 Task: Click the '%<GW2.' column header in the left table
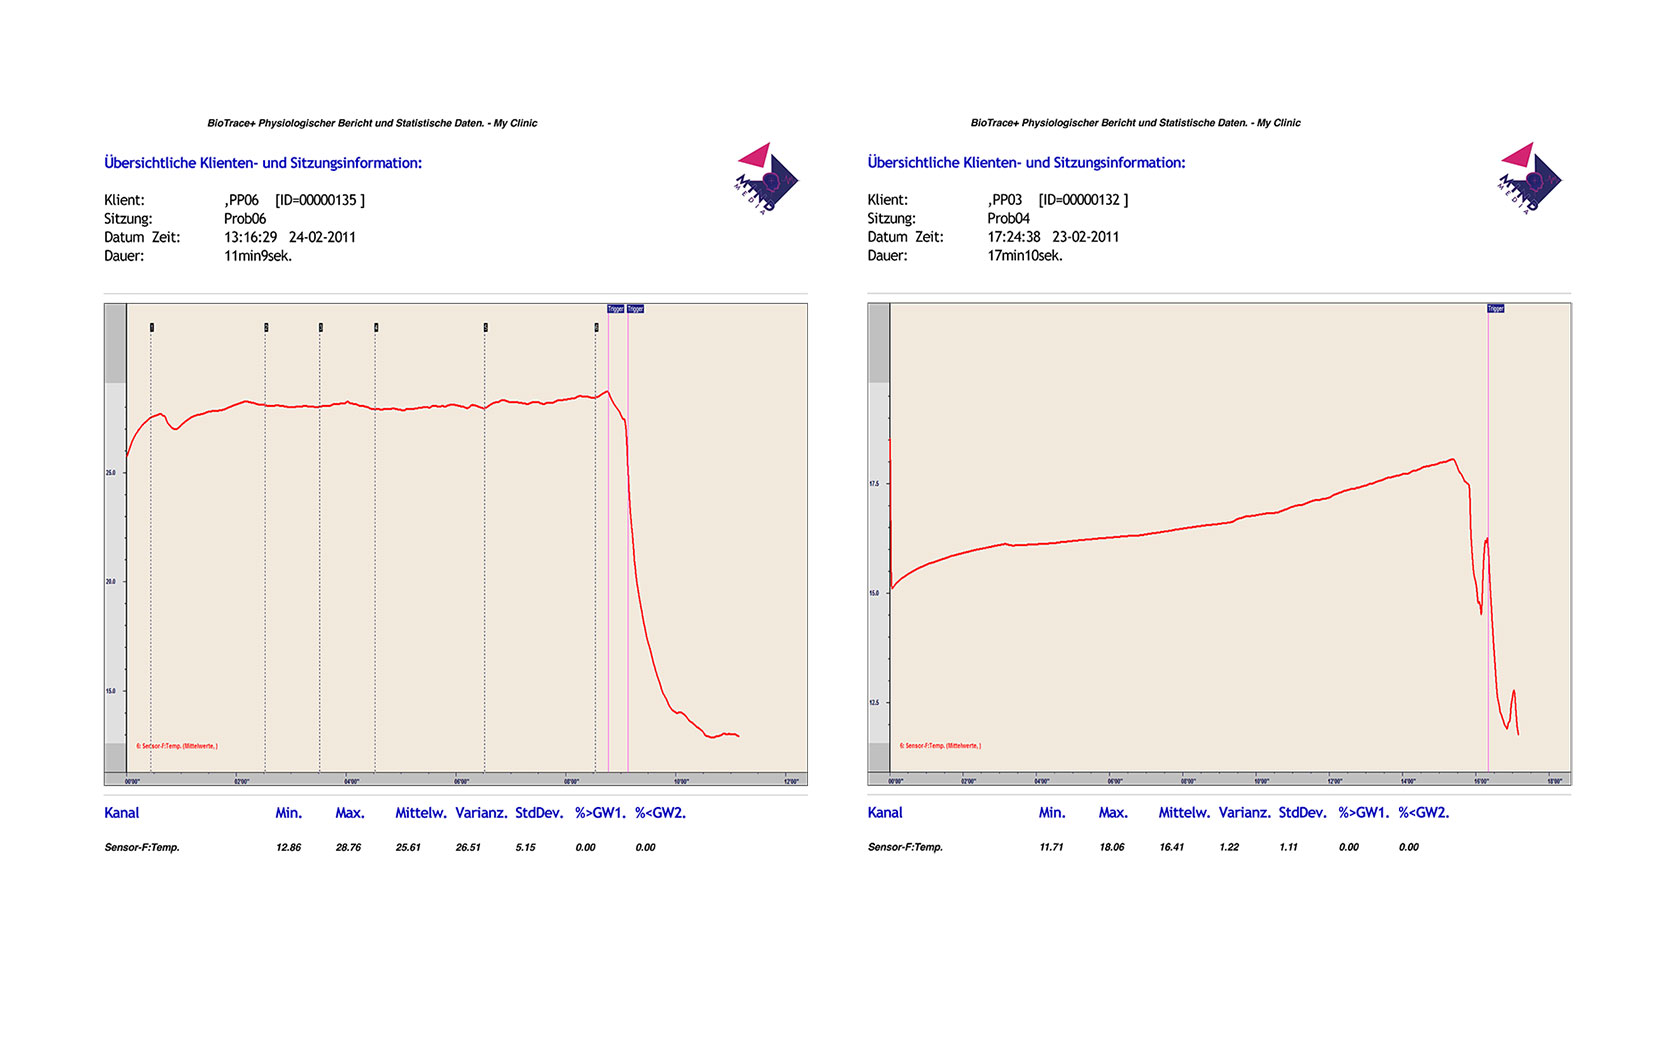click(660, 813)
